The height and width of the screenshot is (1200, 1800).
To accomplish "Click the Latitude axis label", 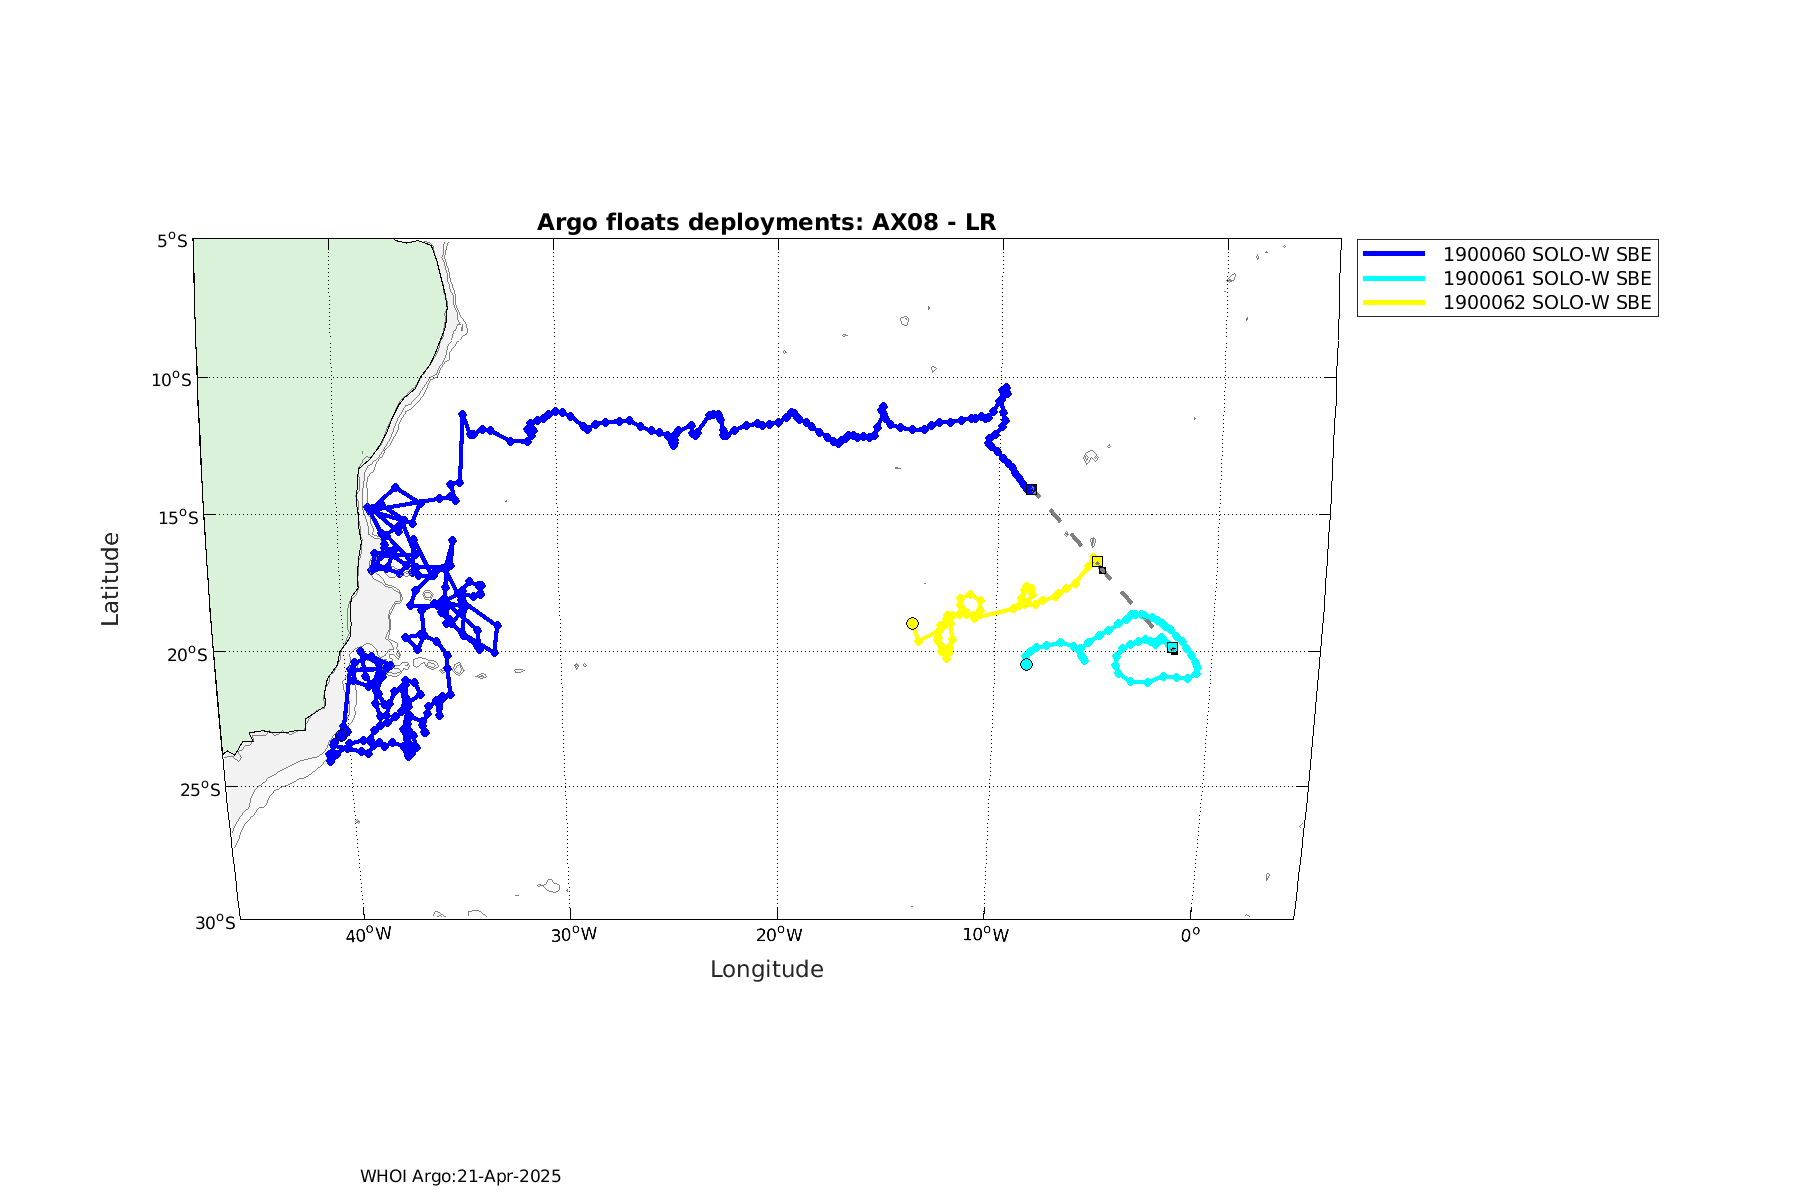I will pos(110,579).
